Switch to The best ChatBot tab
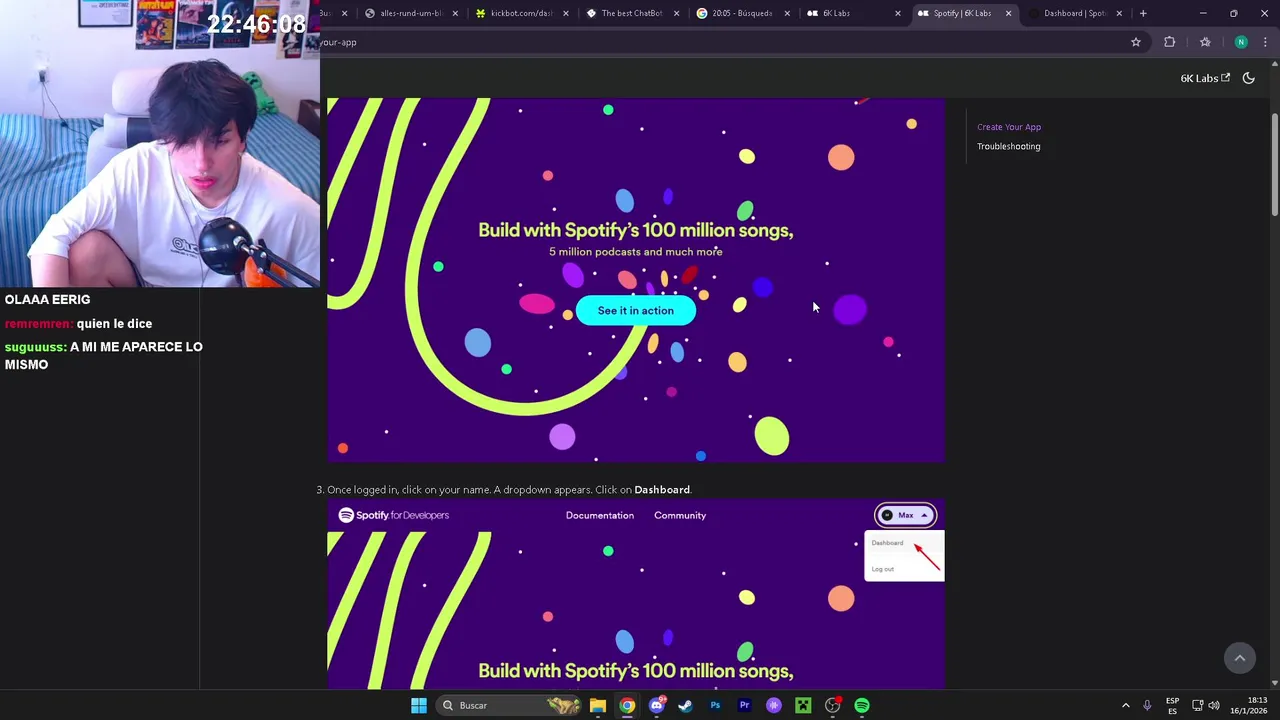This screenshot has width=1280, height=720. (x=631, y=13)
